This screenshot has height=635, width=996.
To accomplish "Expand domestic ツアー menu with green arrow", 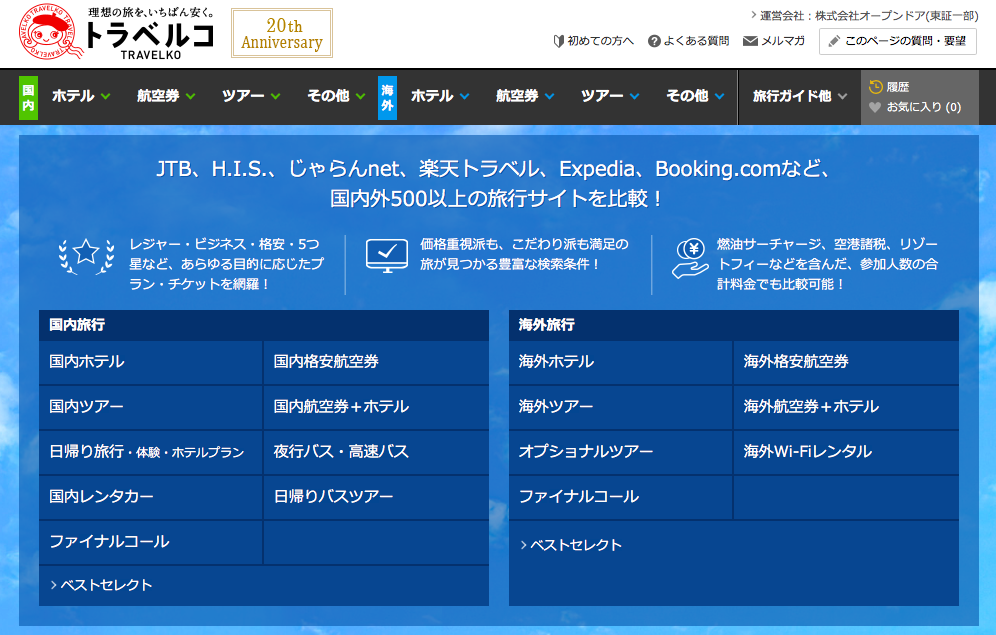I will click(x=251, y=96).
